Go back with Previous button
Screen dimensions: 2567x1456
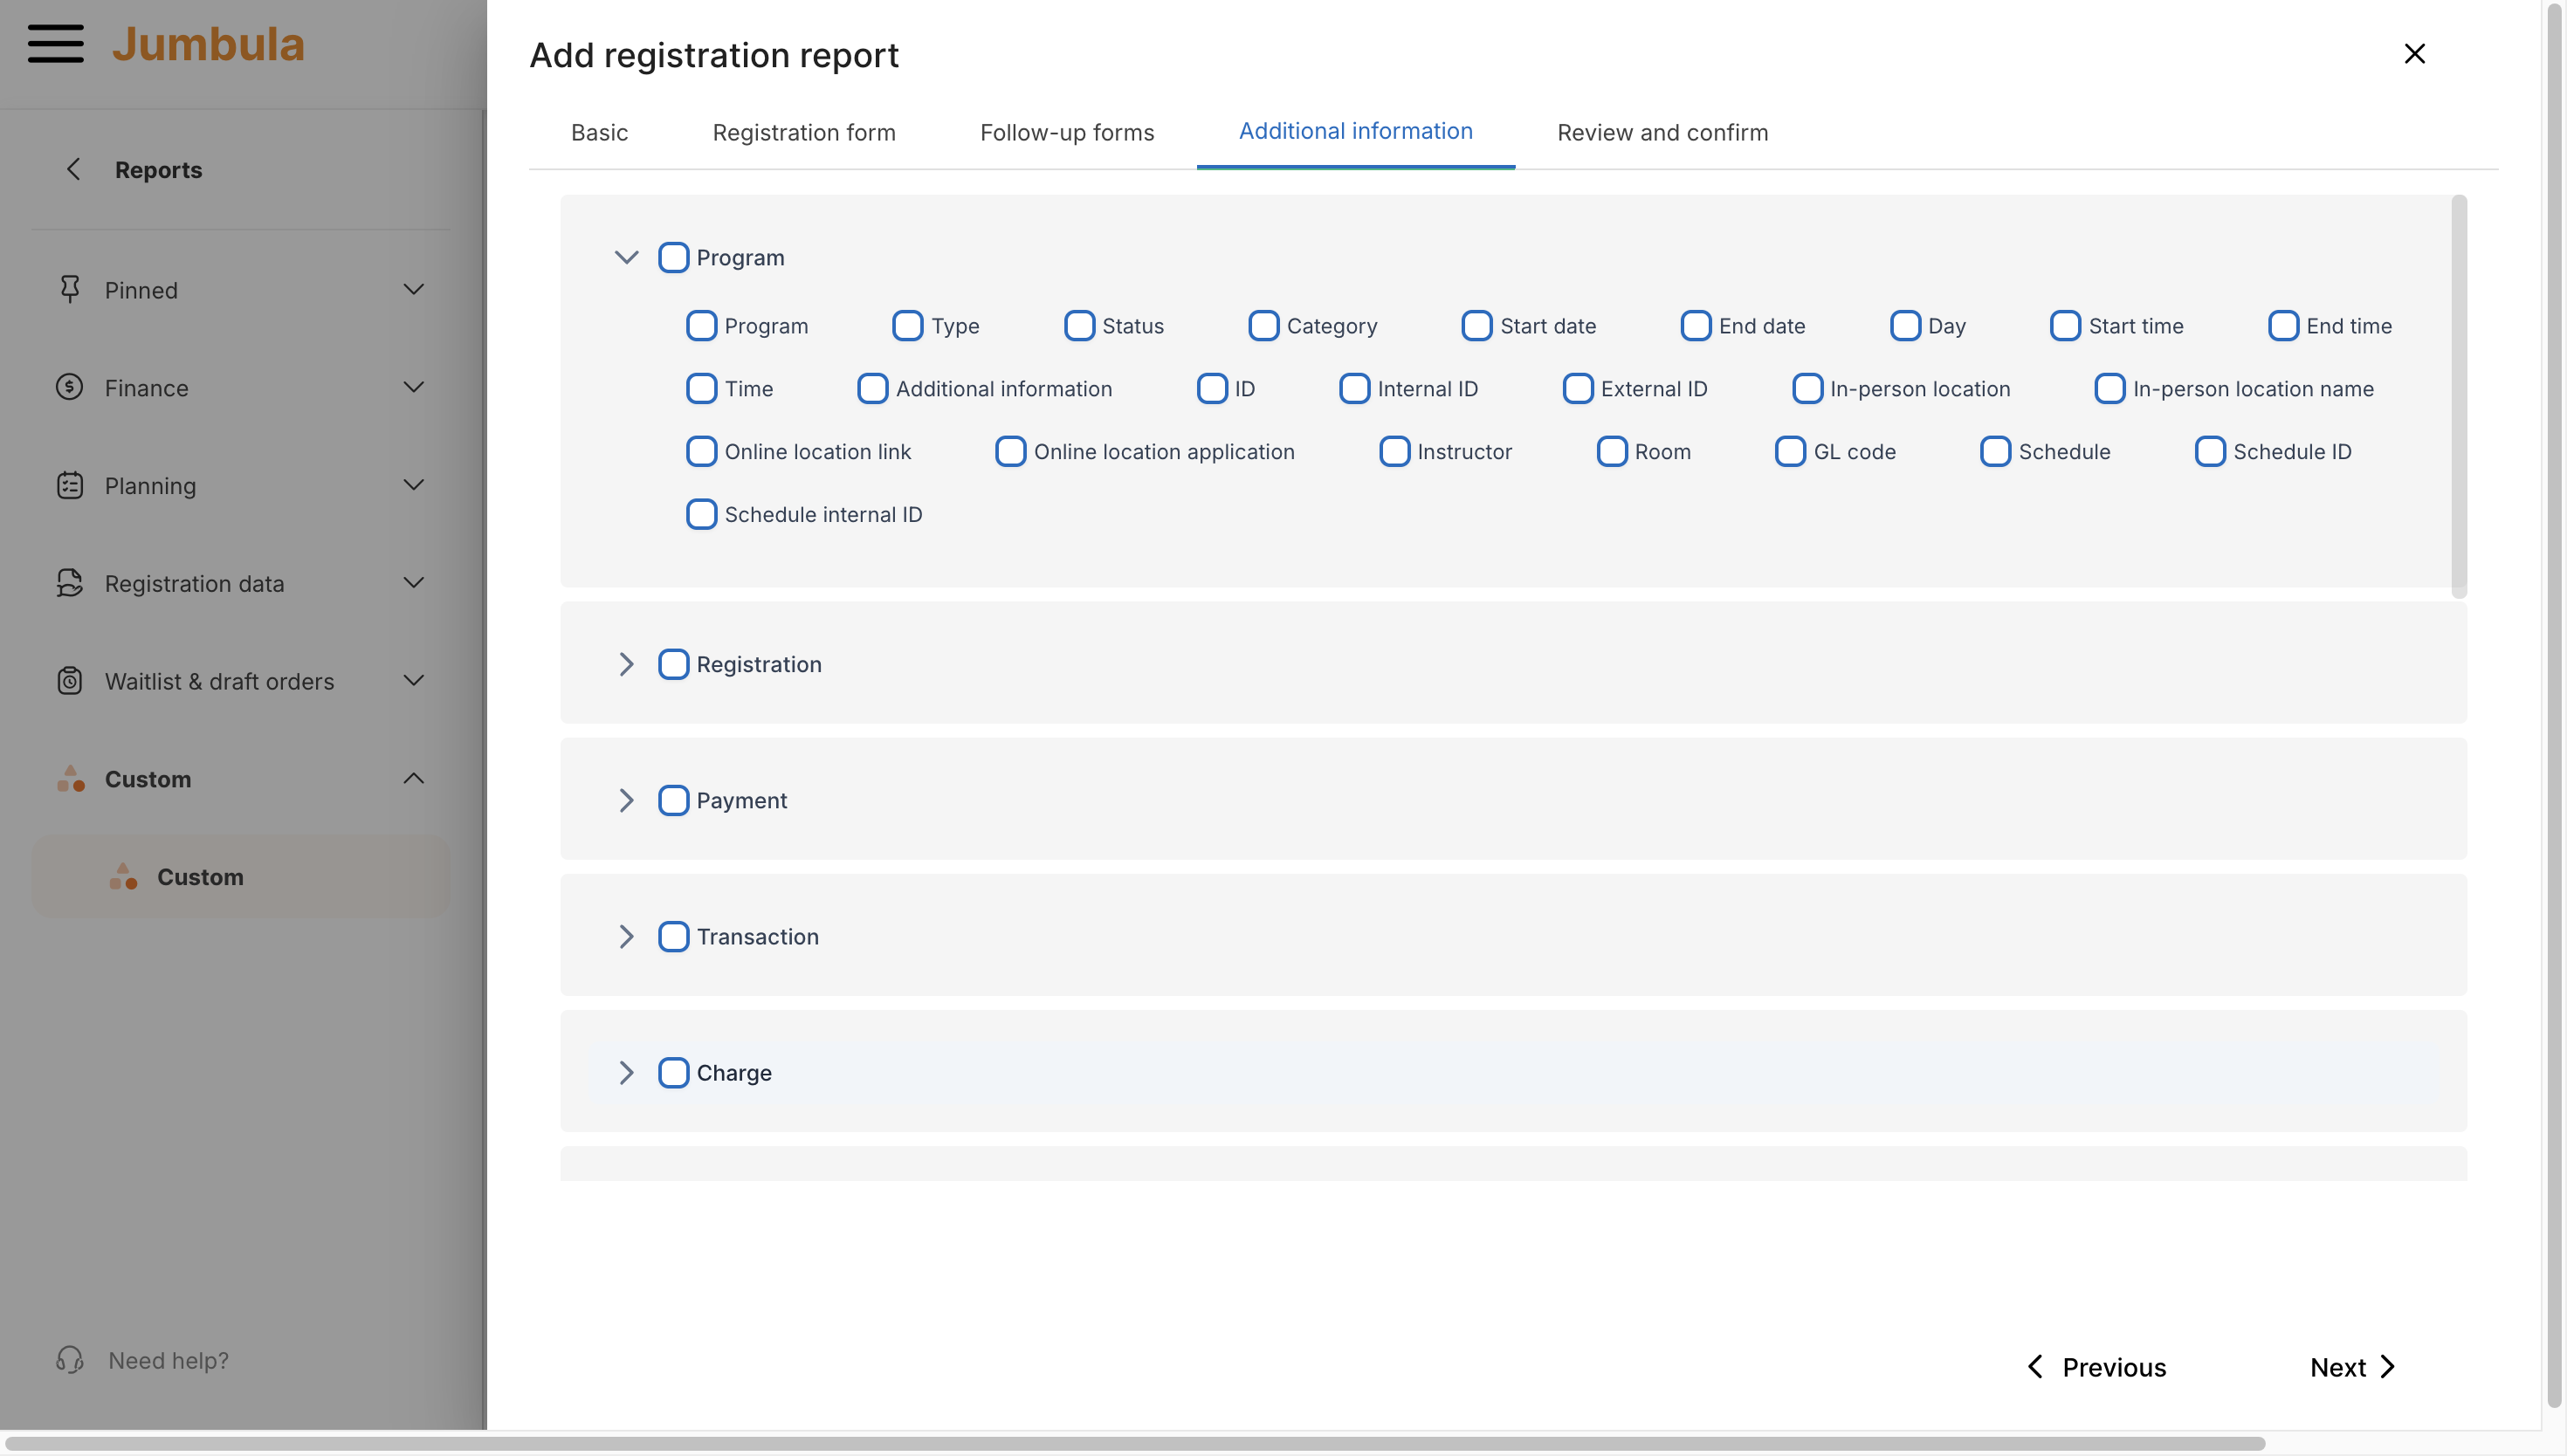click(x=2096, y=1367)
